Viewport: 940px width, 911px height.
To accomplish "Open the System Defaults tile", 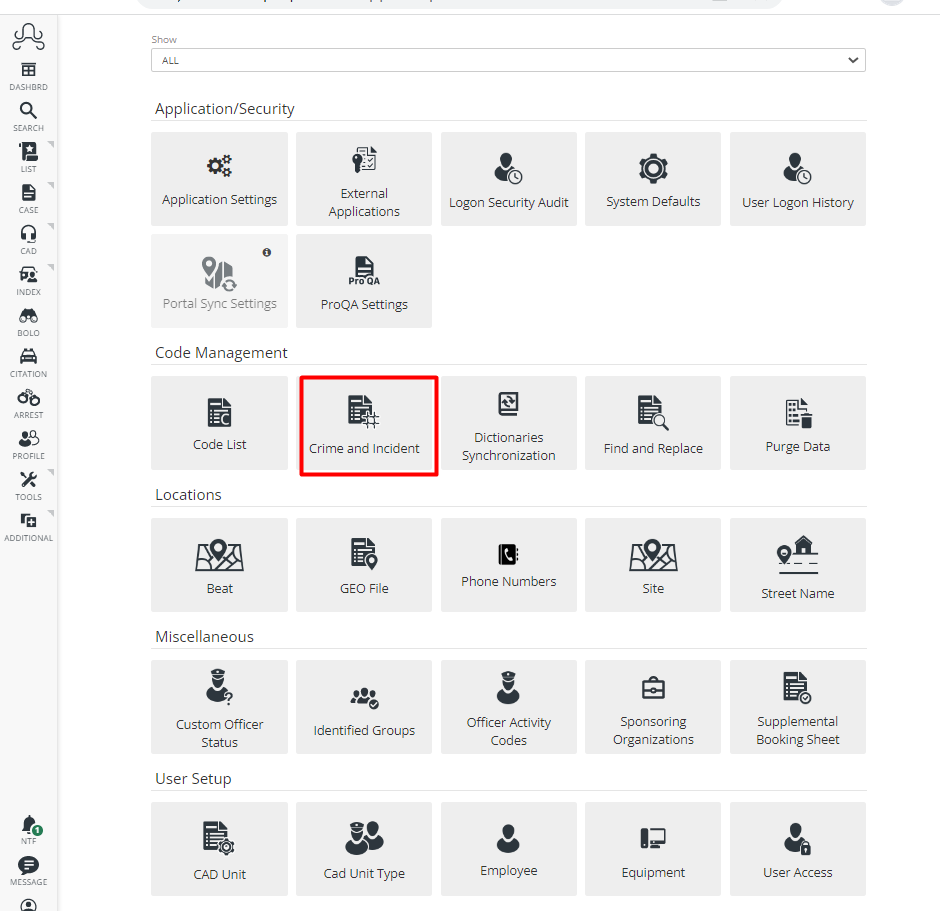I will 652,178.
